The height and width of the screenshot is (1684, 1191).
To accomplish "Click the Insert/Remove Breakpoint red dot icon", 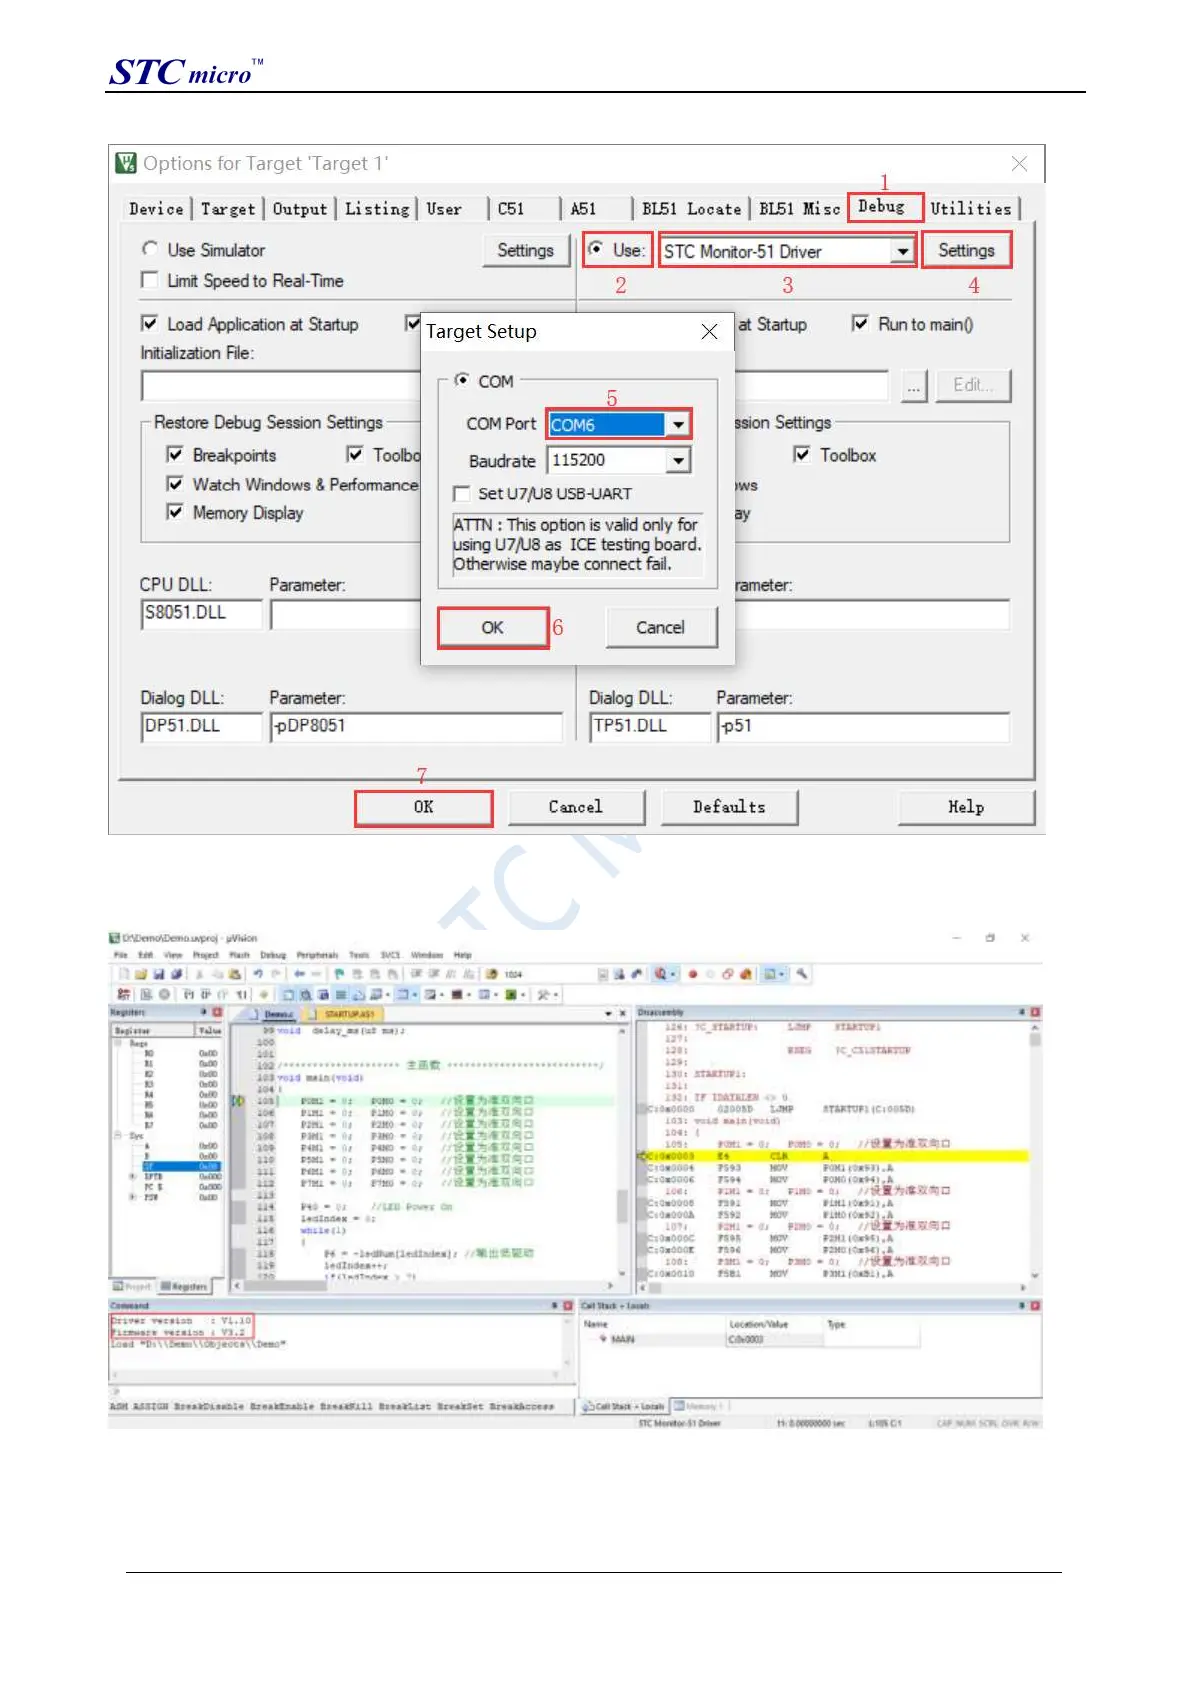I will point(692,974).
